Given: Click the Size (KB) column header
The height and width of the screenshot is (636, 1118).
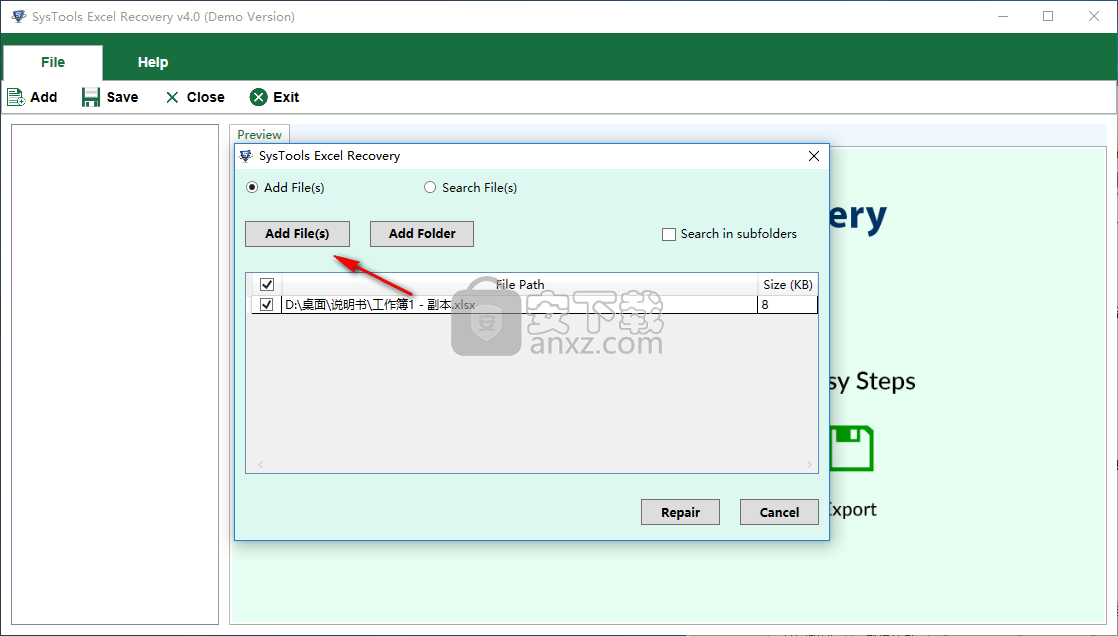Looking at the screenshot, I should click(788, 284).
